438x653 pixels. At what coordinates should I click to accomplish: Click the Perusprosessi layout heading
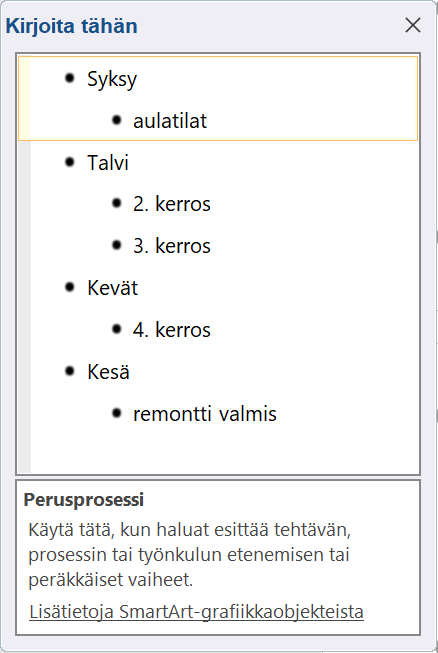[x=84, y=500]
